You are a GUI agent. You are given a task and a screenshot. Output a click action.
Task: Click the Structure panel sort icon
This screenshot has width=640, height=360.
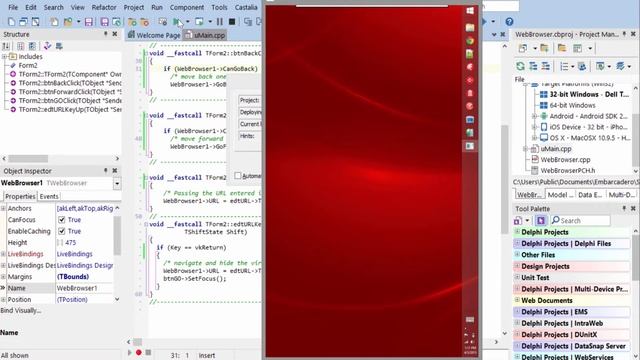[x=6, y=46]
